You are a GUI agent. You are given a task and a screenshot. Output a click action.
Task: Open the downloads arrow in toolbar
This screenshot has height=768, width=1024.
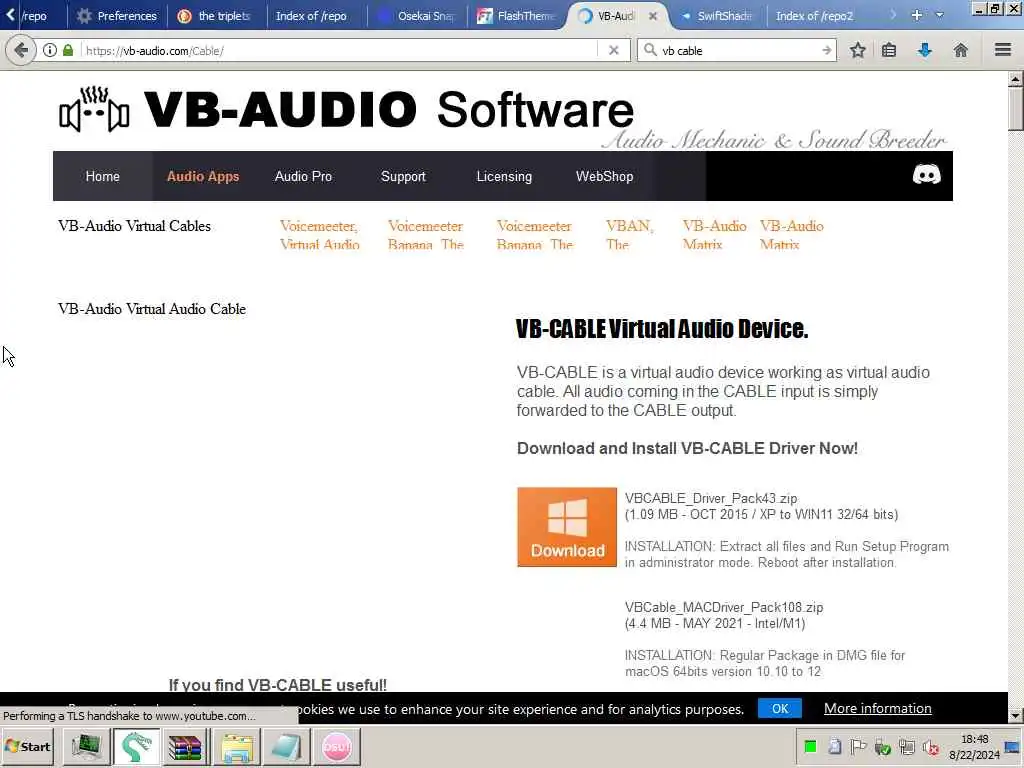[925, 50]
